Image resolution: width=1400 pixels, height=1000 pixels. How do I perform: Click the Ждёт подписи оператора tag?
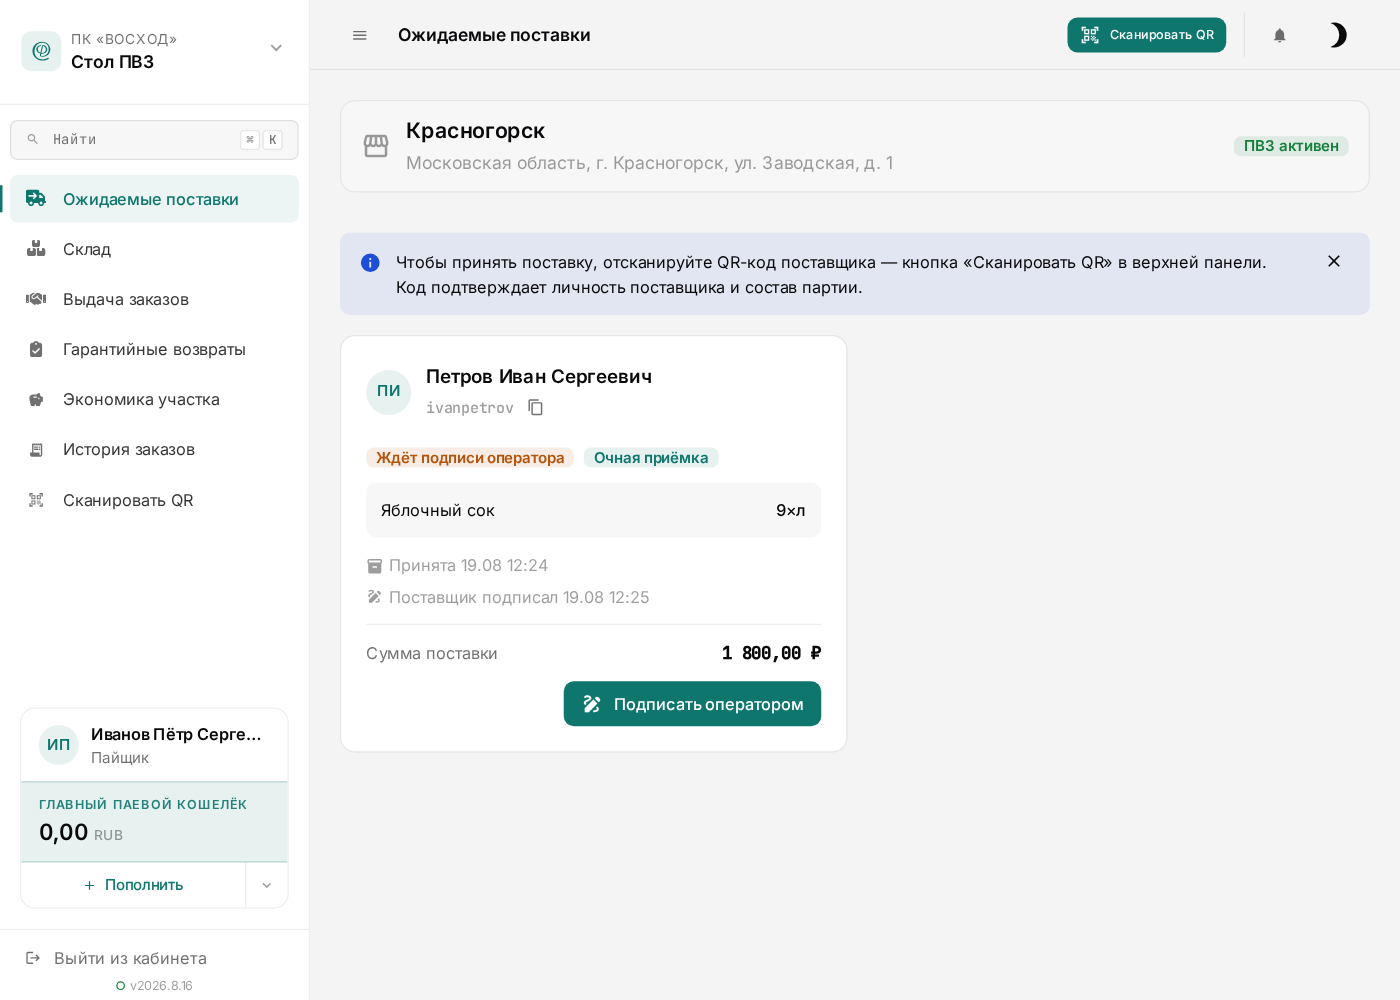470,458
